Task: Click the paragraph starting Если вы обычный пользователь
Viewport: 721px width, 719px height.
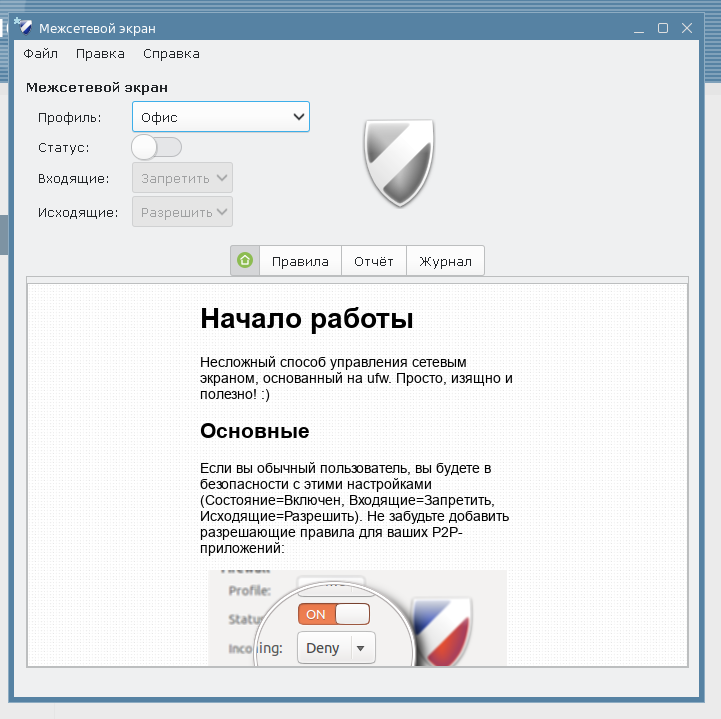Action: [354, 508]
